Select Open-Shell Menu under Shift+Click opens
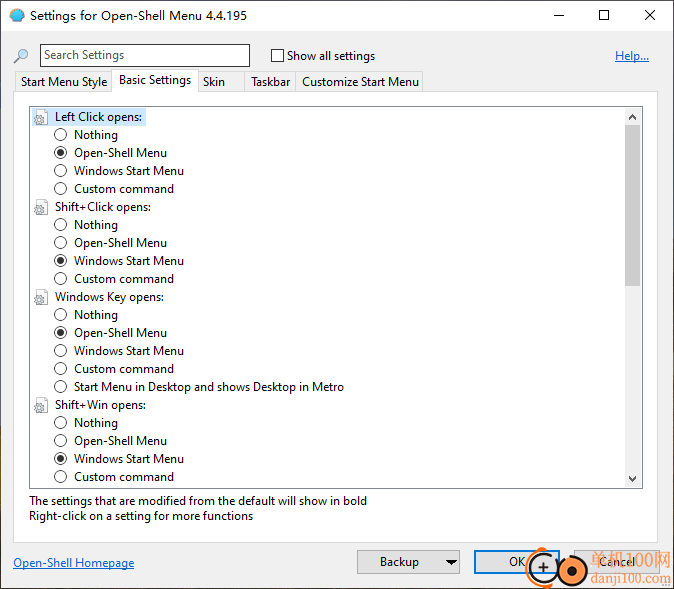 coord(61,243)
